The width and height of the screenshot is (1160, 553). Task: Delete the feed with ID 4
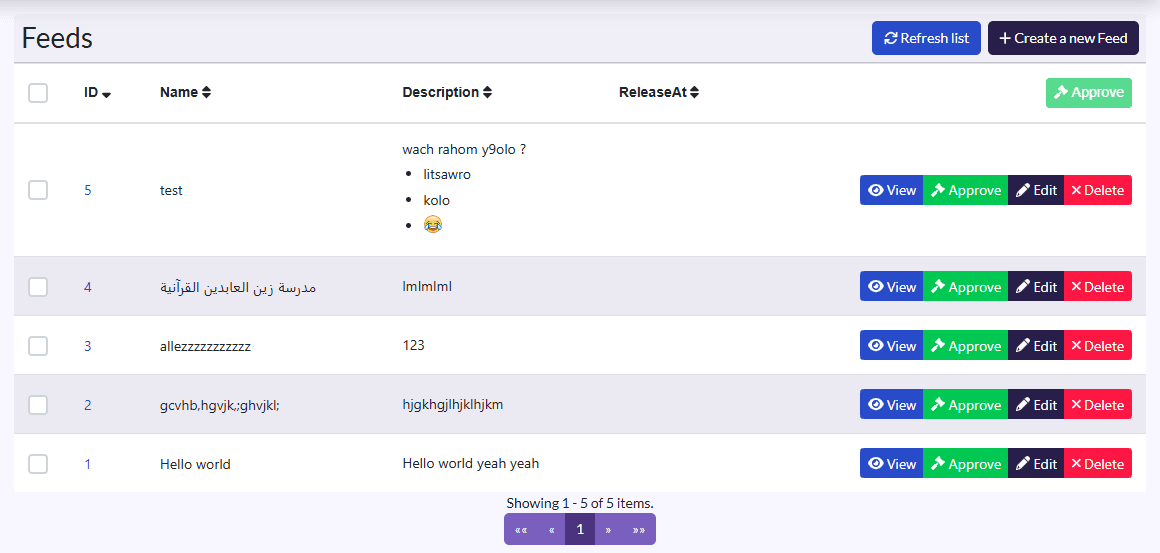click(1098, 286)
